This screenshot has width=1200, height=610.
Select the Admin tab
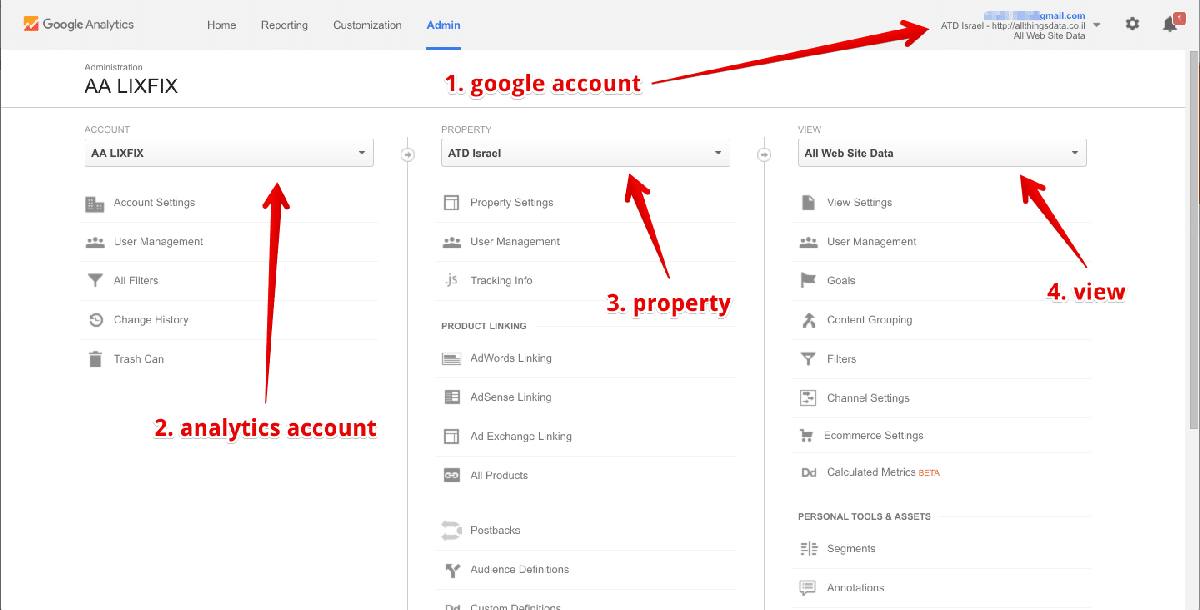coord(443,25)
